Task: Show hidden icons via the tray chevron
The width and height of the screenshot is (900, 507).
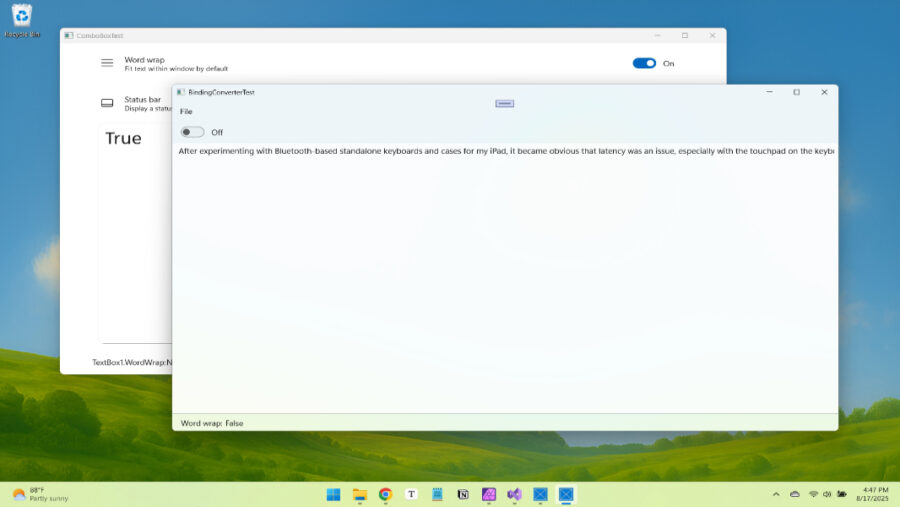Action: tap(776, 494)
